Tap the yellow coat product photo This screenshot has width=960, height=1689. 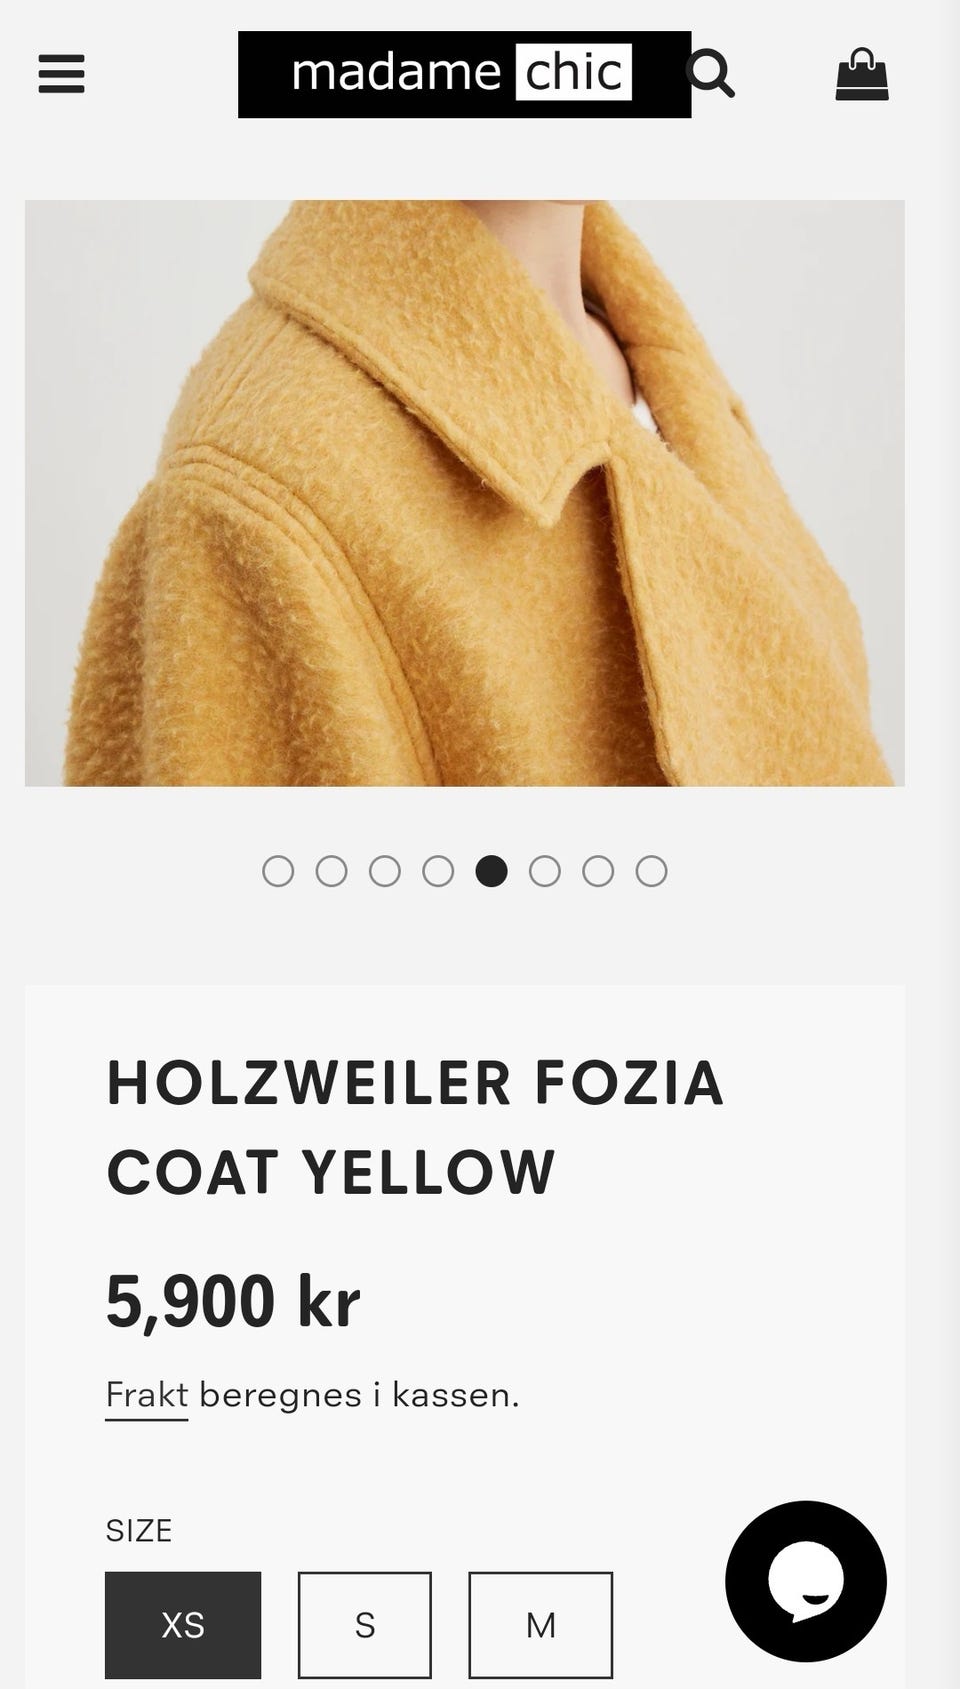click(x=465, y=493)
